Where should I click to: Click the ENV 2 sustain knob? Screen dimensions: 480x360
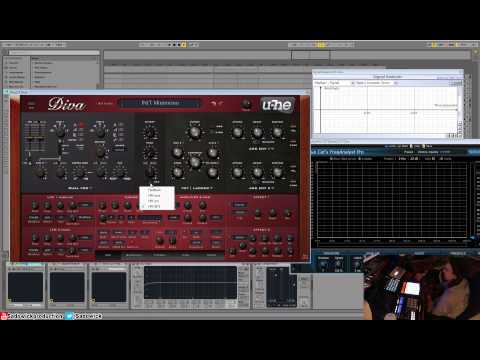[277, 172]
